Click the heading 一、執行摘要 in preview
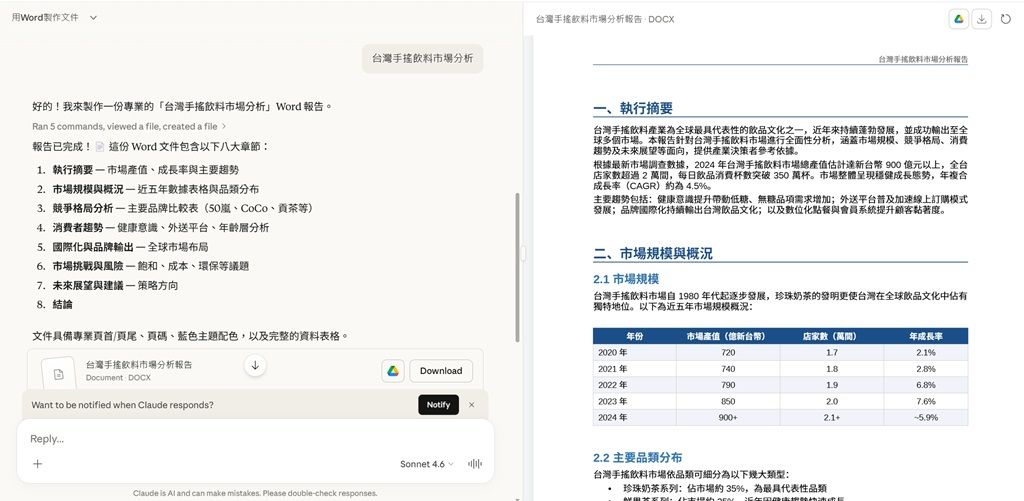Image resolution: width=1024 pixels, height=501 pixels. coord(633,108)
